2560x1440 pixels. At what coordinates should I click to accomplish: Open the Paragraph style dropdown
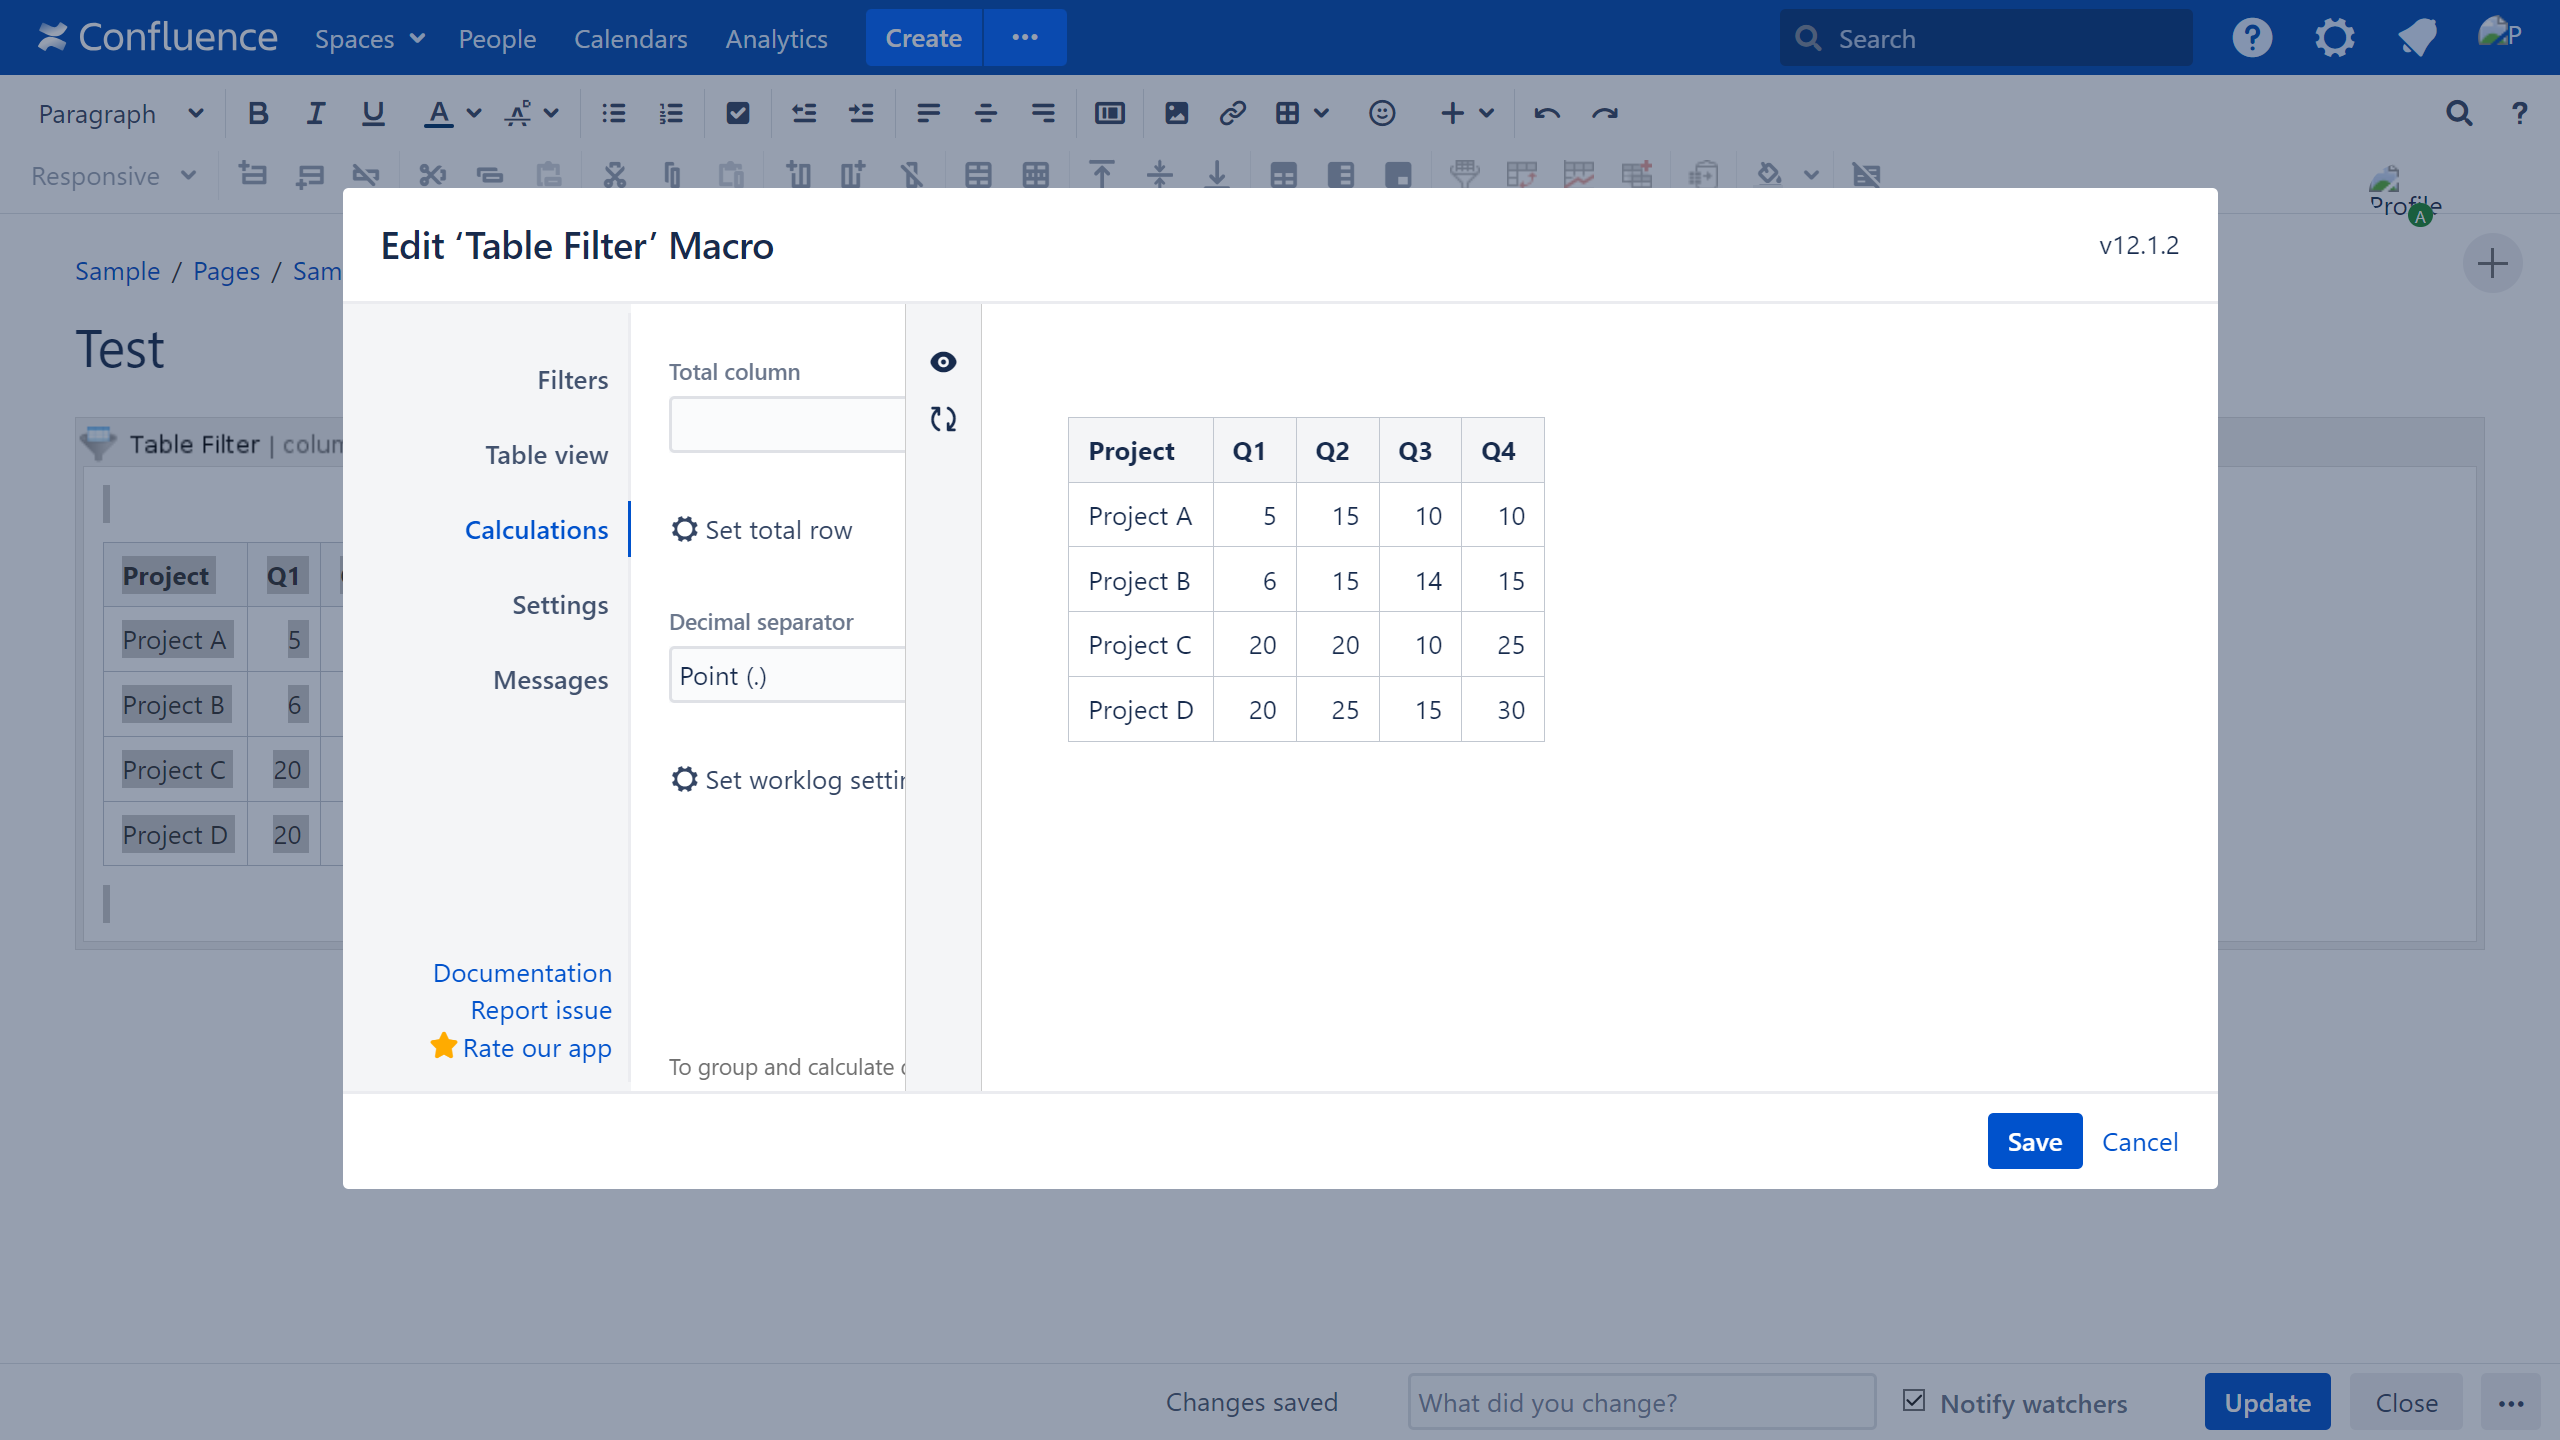pos(120,113)
